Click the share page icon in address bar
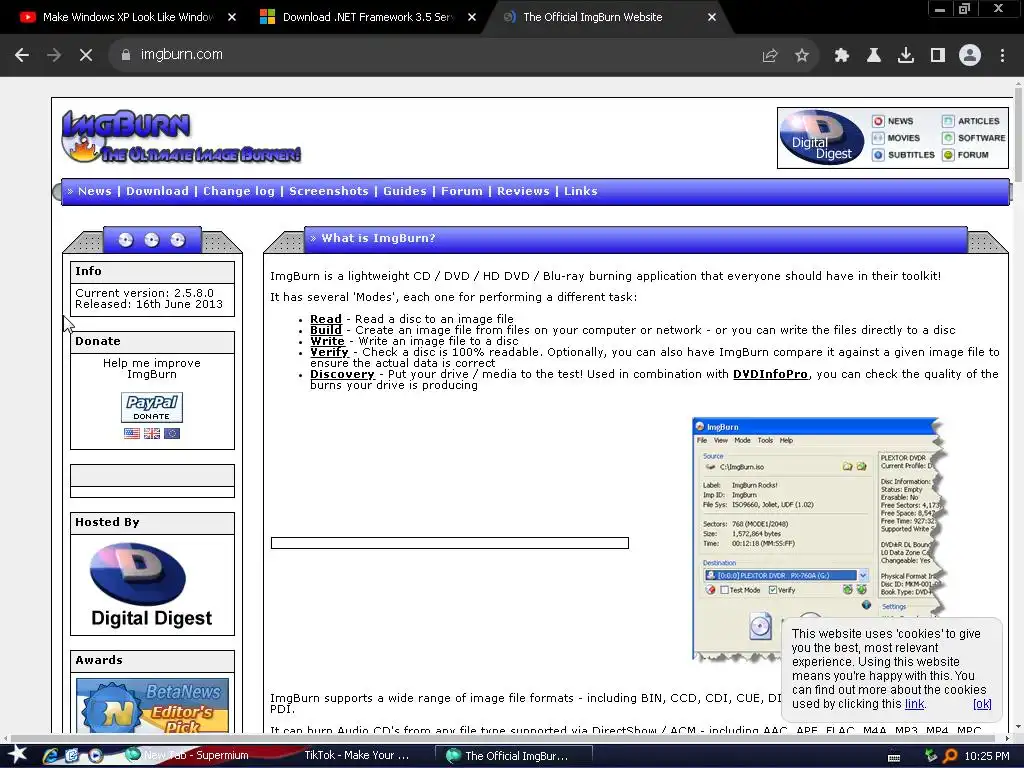The height and width of the screenshot is (768, 1024). tap(770, 56)
